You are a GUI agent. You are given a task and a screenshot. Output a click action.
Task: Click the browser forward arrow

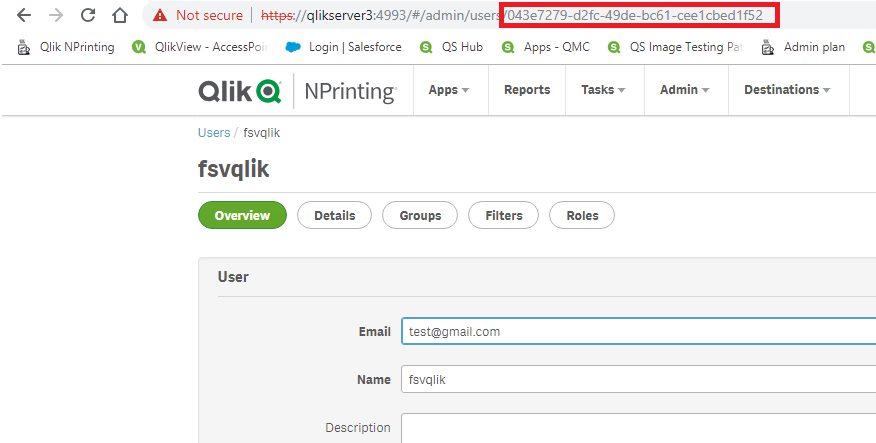click(56, 15)
